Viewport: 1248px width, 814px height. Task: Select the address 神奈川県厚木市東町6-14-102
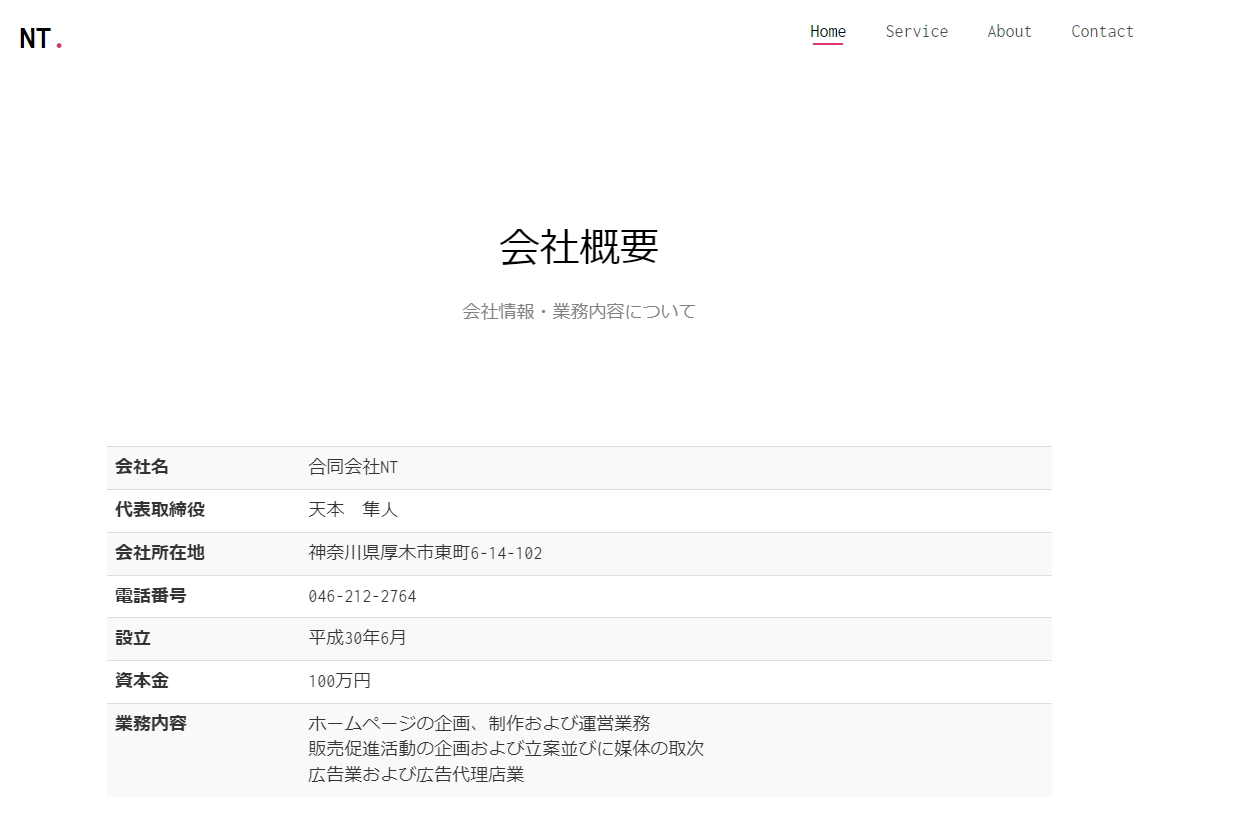pyautogui.click(x=425, y=553)
